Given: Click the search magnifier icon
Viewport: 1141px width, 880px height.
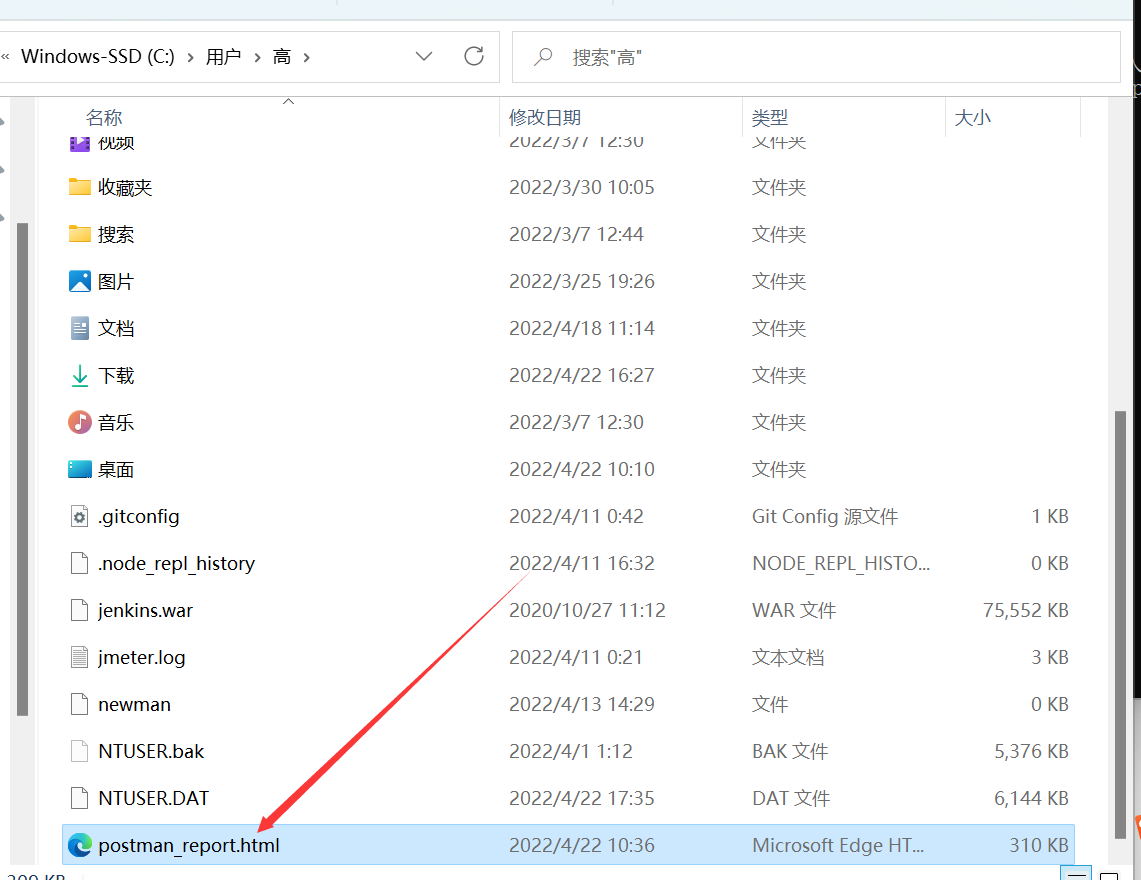Looking at the screenshot, I should [x=543, y=57].
